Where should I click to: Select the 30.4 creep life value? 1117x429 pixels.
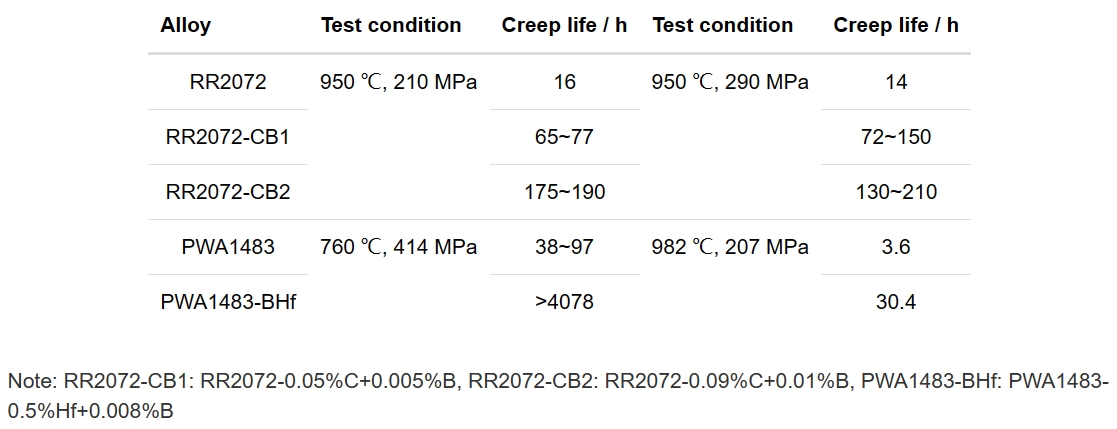895,302
